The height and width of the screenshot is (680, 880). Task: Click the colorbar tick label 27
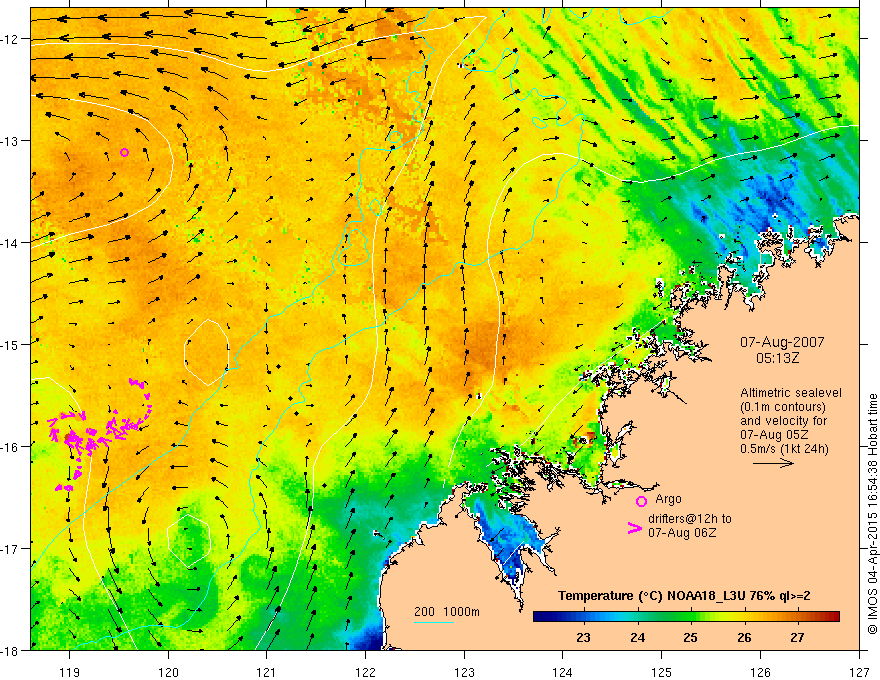point(798,637)
